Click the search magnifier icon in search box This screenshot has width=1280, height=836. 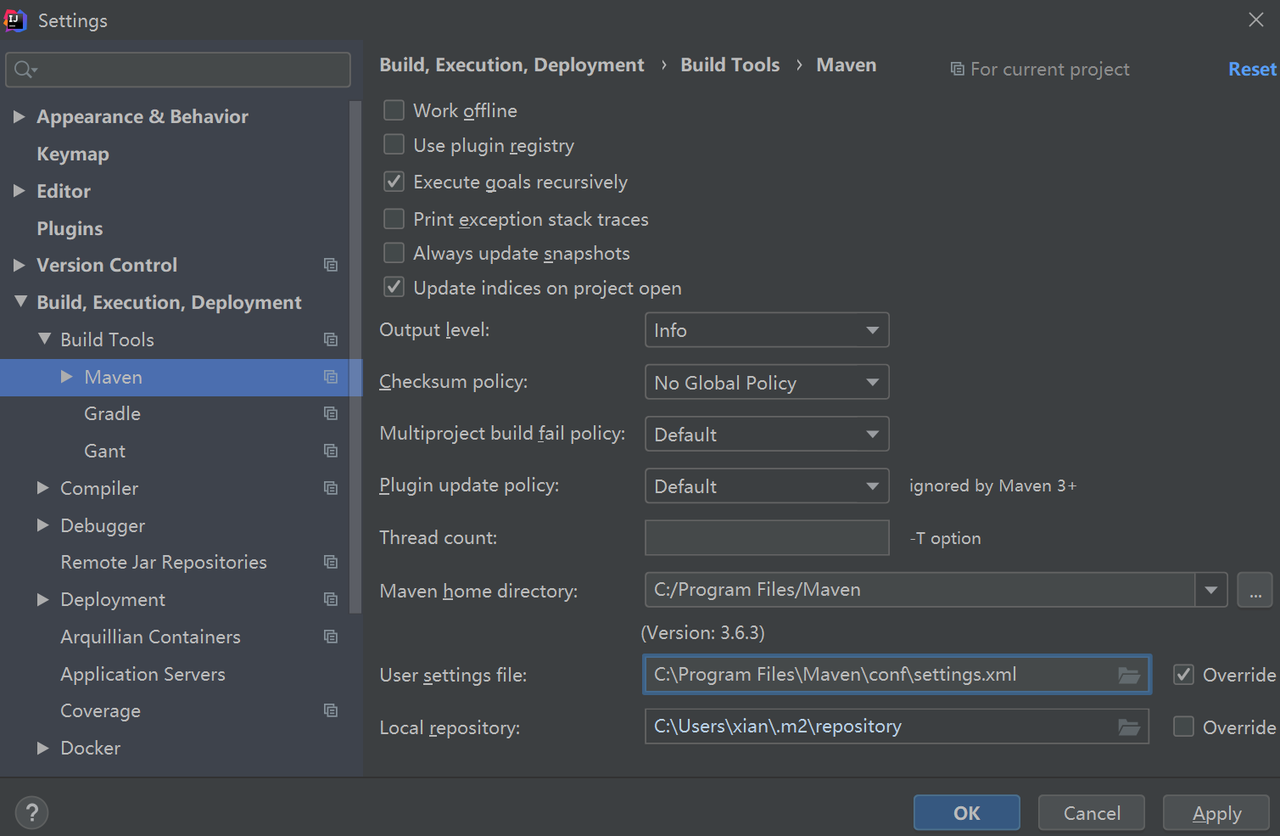pyautogui.click(x=25, y=70)
